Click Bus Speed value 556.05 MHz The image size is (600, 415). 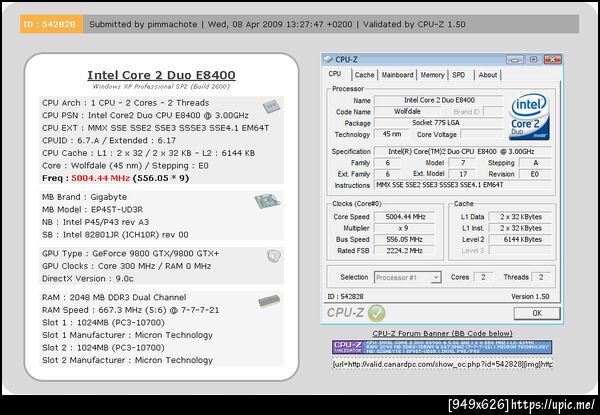pyautogui.click(x=404, y=239)
